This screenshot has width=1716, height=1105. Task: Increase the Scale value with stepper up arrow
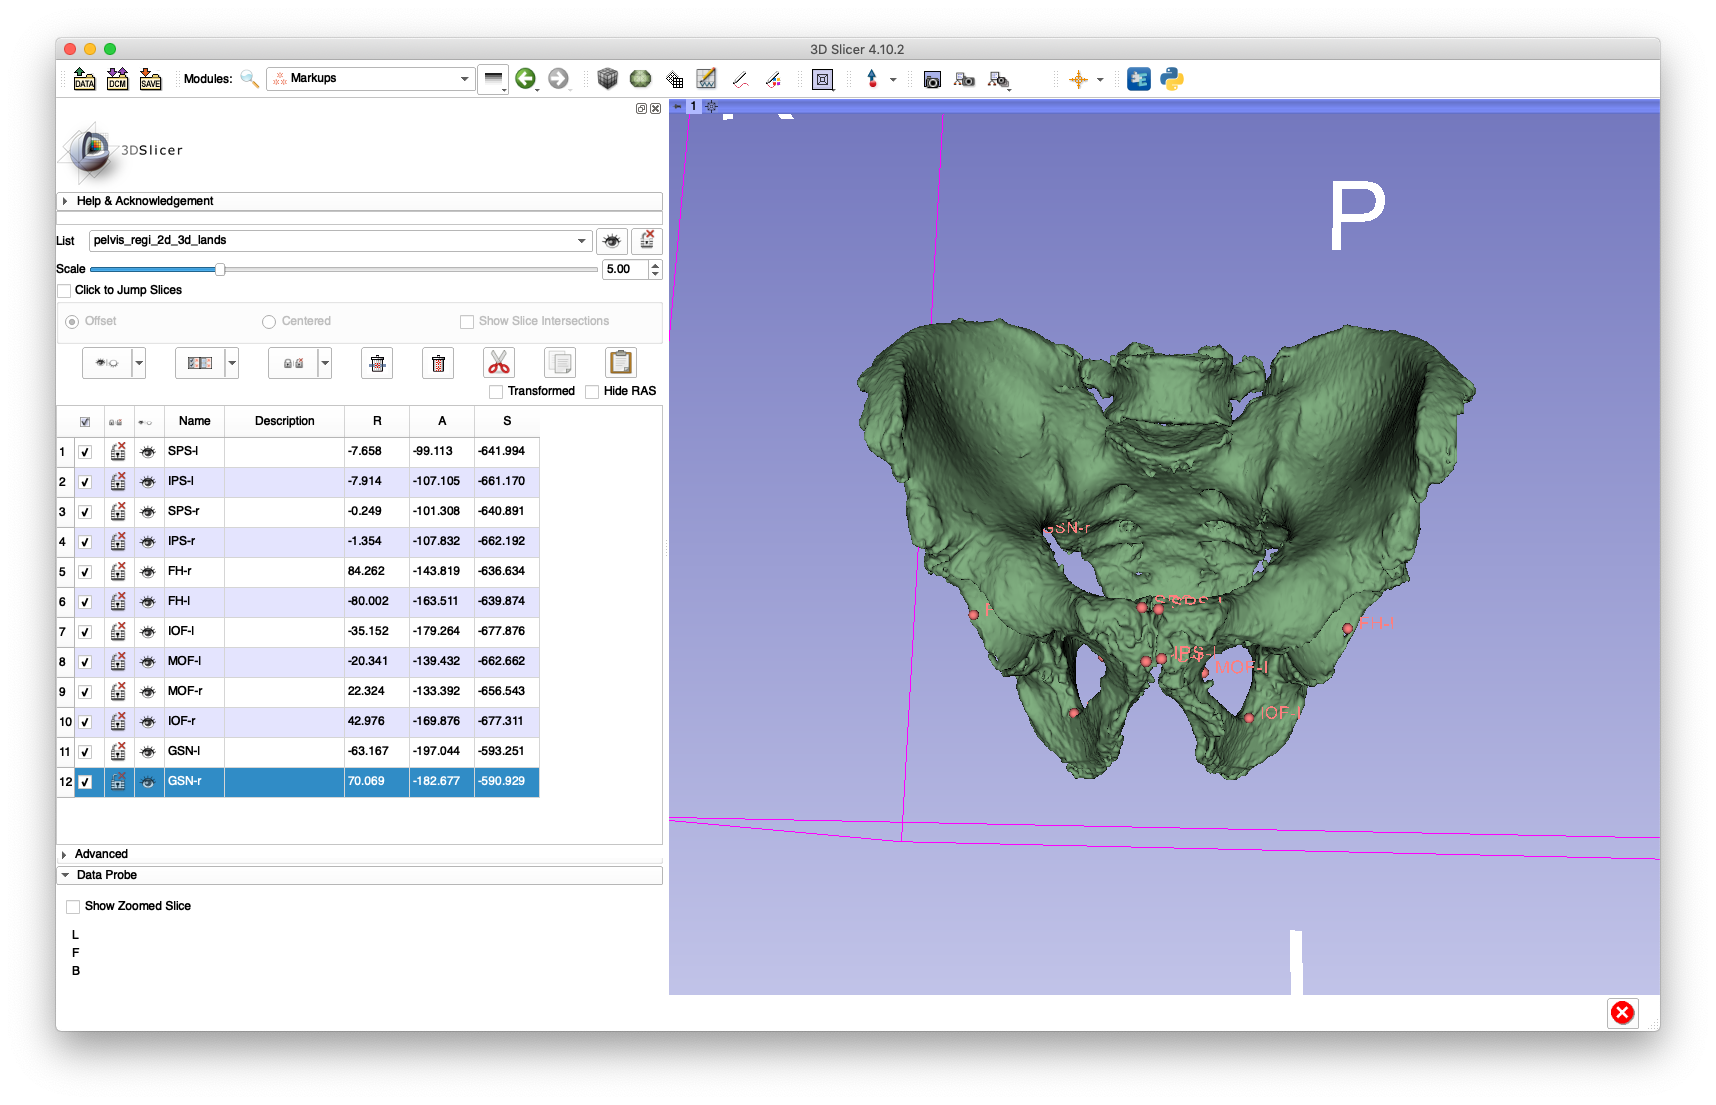(x=655, y=265)
